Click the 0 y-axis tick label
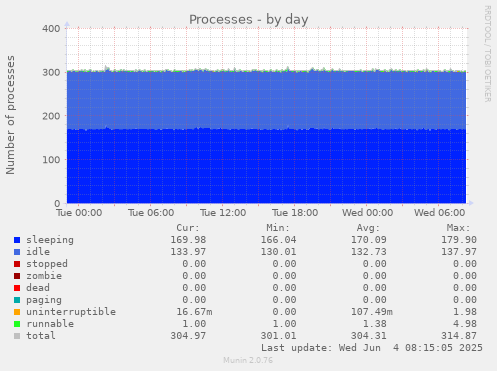This screenshot has width=497, height=371. (57, 203)
